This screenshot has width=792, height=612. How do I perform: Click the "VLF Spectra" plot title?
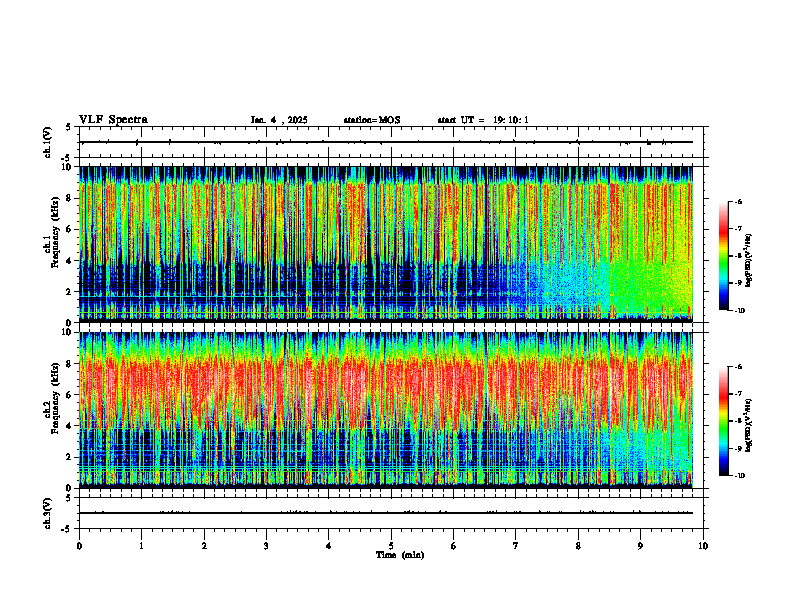[x=113, y=120]
